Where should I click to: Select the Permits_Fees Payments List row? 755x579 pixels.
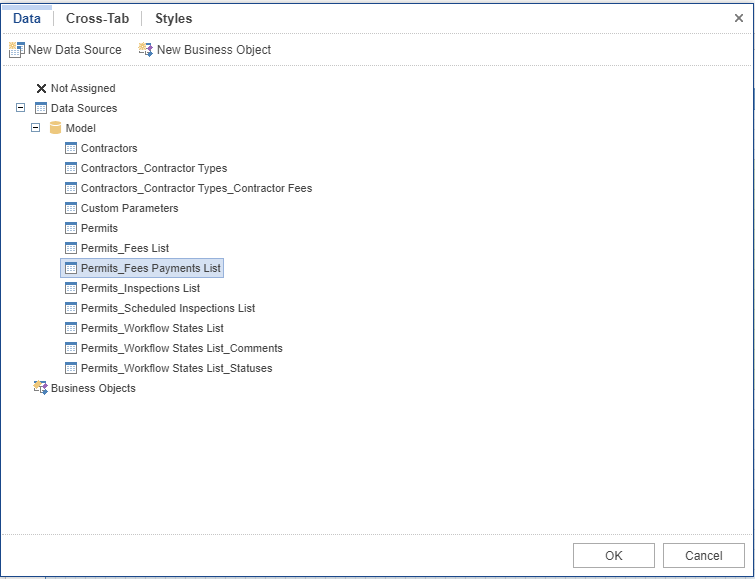142,268
